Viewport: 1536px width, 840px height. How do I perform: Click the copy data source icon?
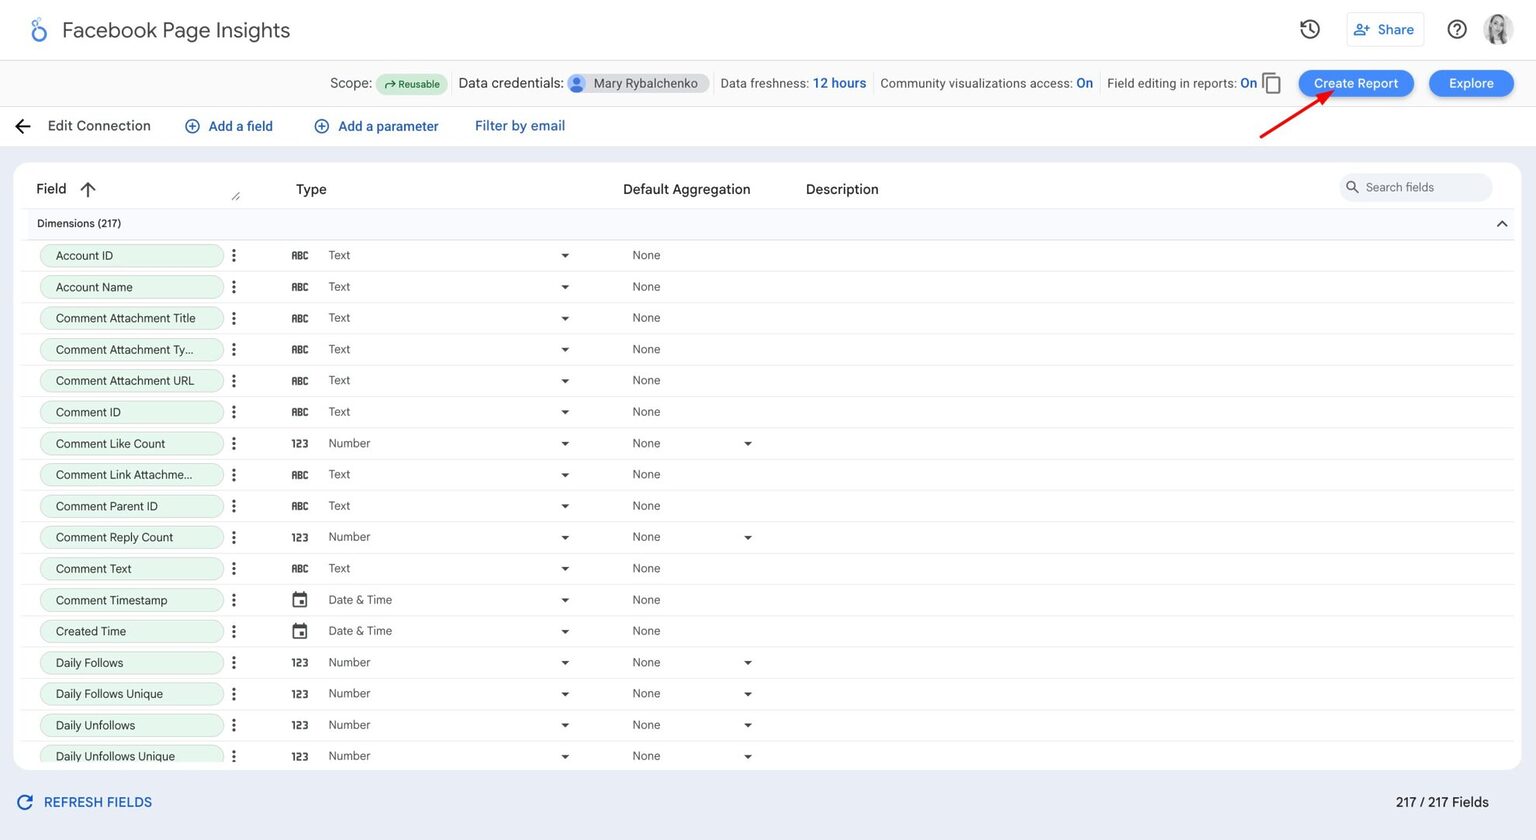[x=1272, y=83]
